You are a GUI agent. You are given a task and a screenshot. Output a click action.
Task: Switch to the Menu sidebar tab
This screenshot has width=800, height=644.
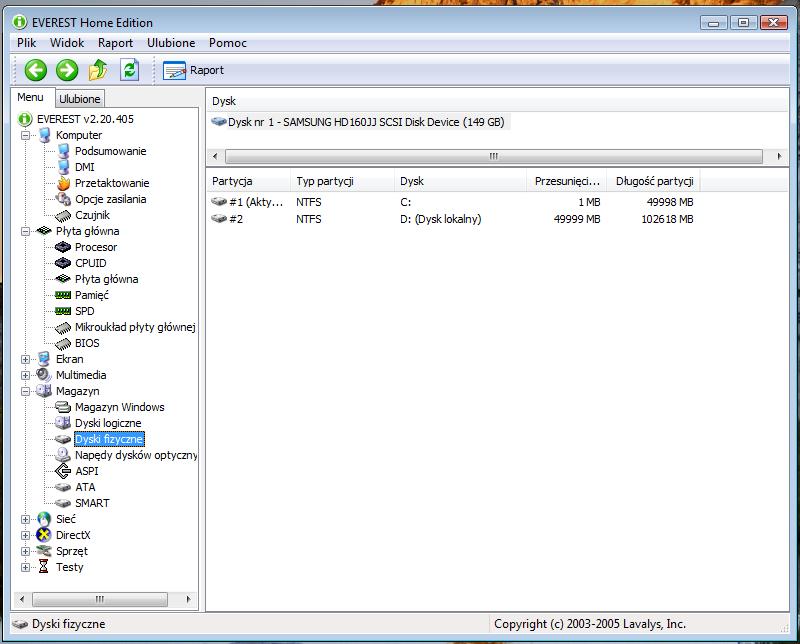click(31, 97)
